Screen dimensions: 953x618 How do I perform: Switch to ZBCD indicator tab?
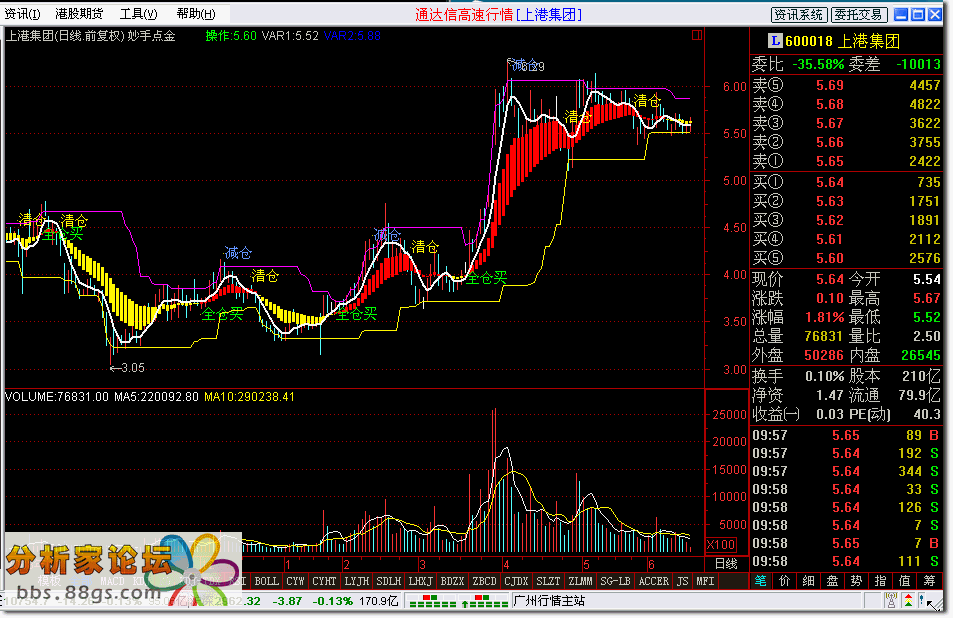(484, 582)
